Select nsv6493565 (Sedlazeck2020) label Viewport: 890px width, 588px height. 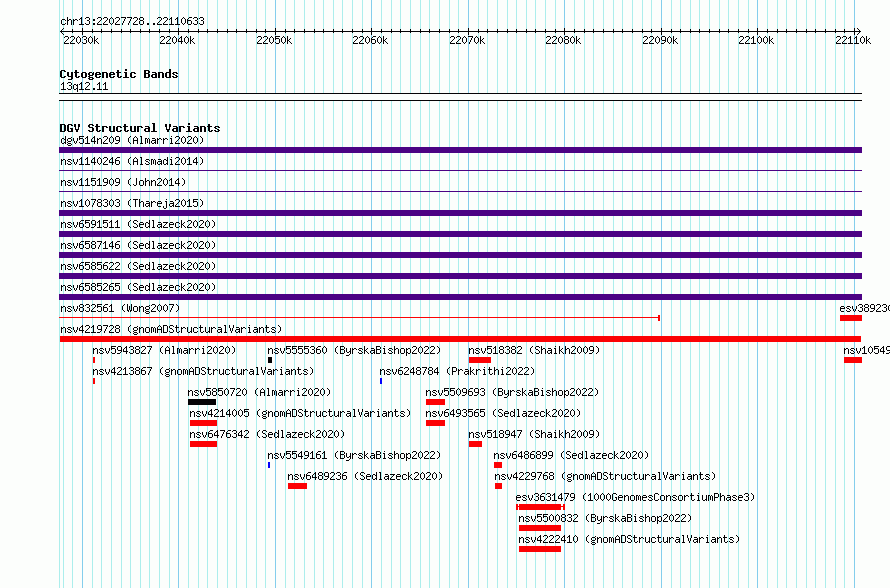coord(503,413)
